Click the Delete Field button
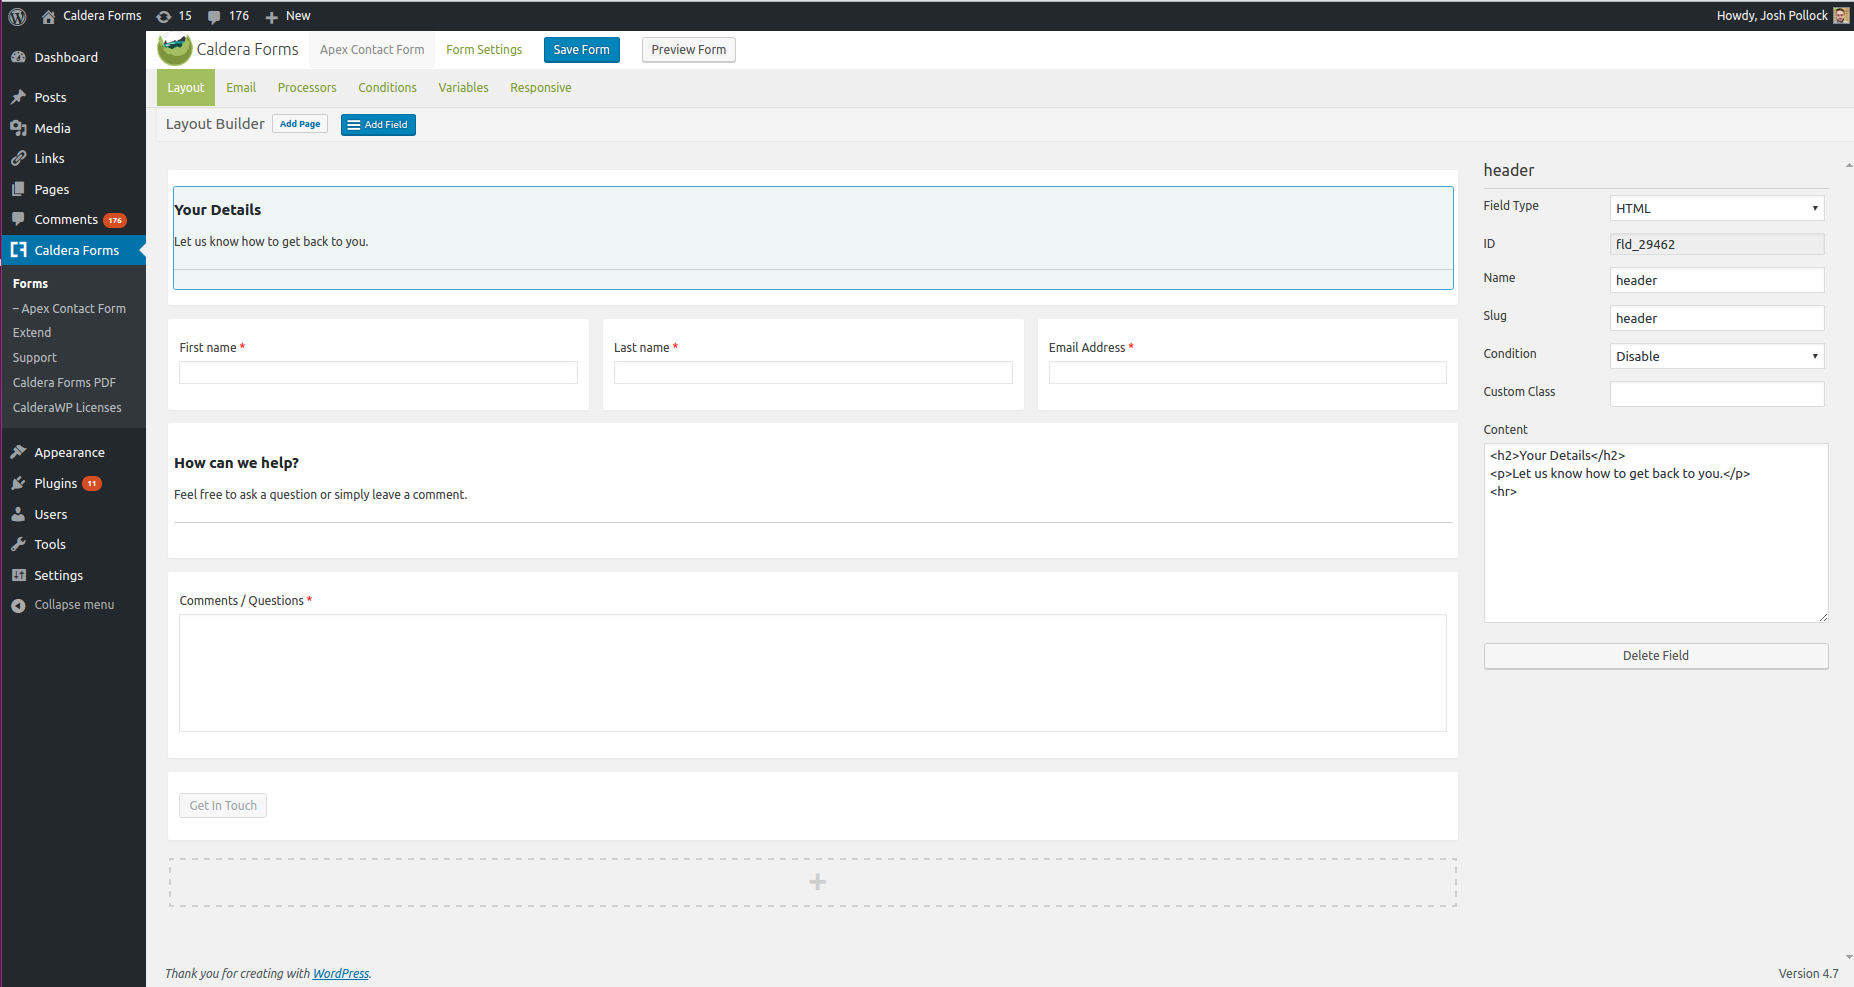The image size is (1854, 987). click(x=1655, y=656)
